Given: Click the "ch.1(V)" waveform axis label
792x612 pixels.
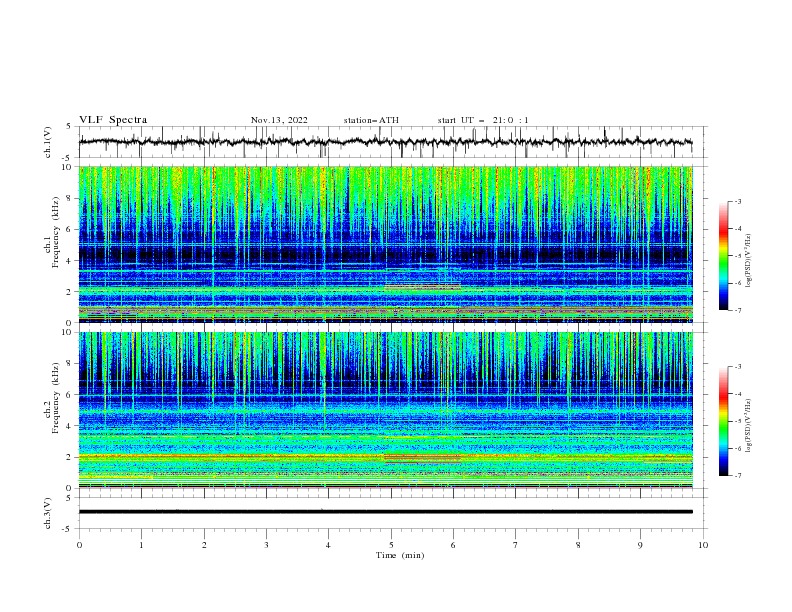Looking at the screenshot, I should point(48,142).
